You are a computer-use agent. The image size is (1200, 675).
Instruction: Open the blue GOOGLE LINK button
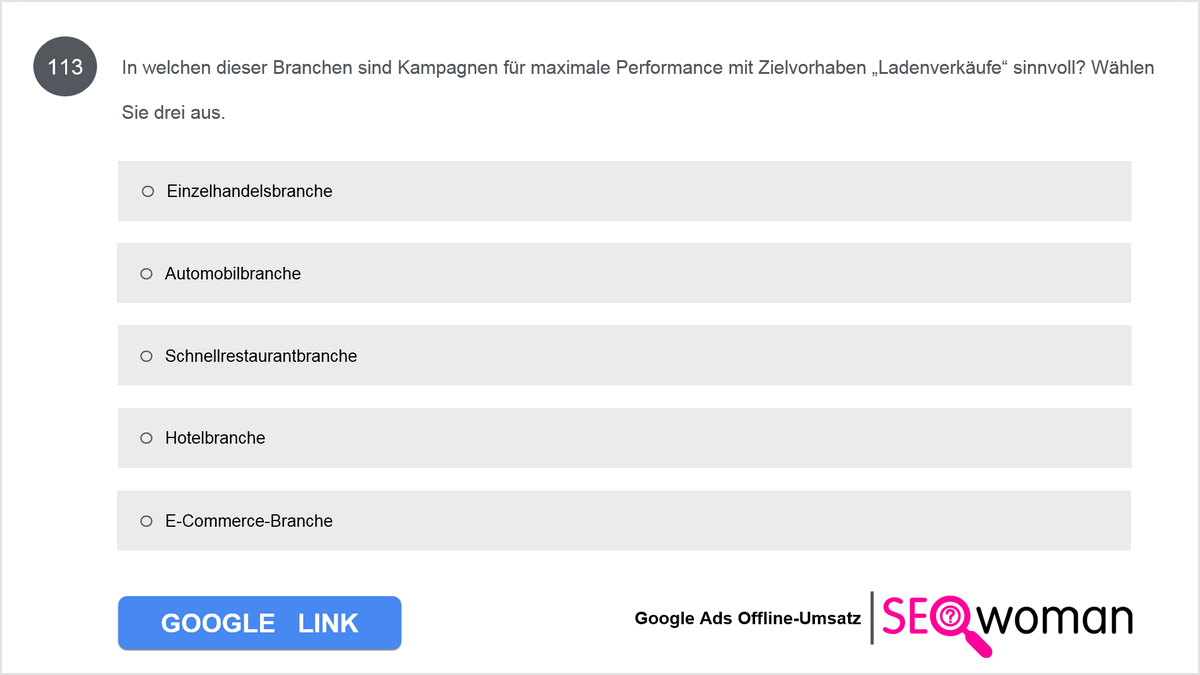pyautogui.click(x=260, y=623)
